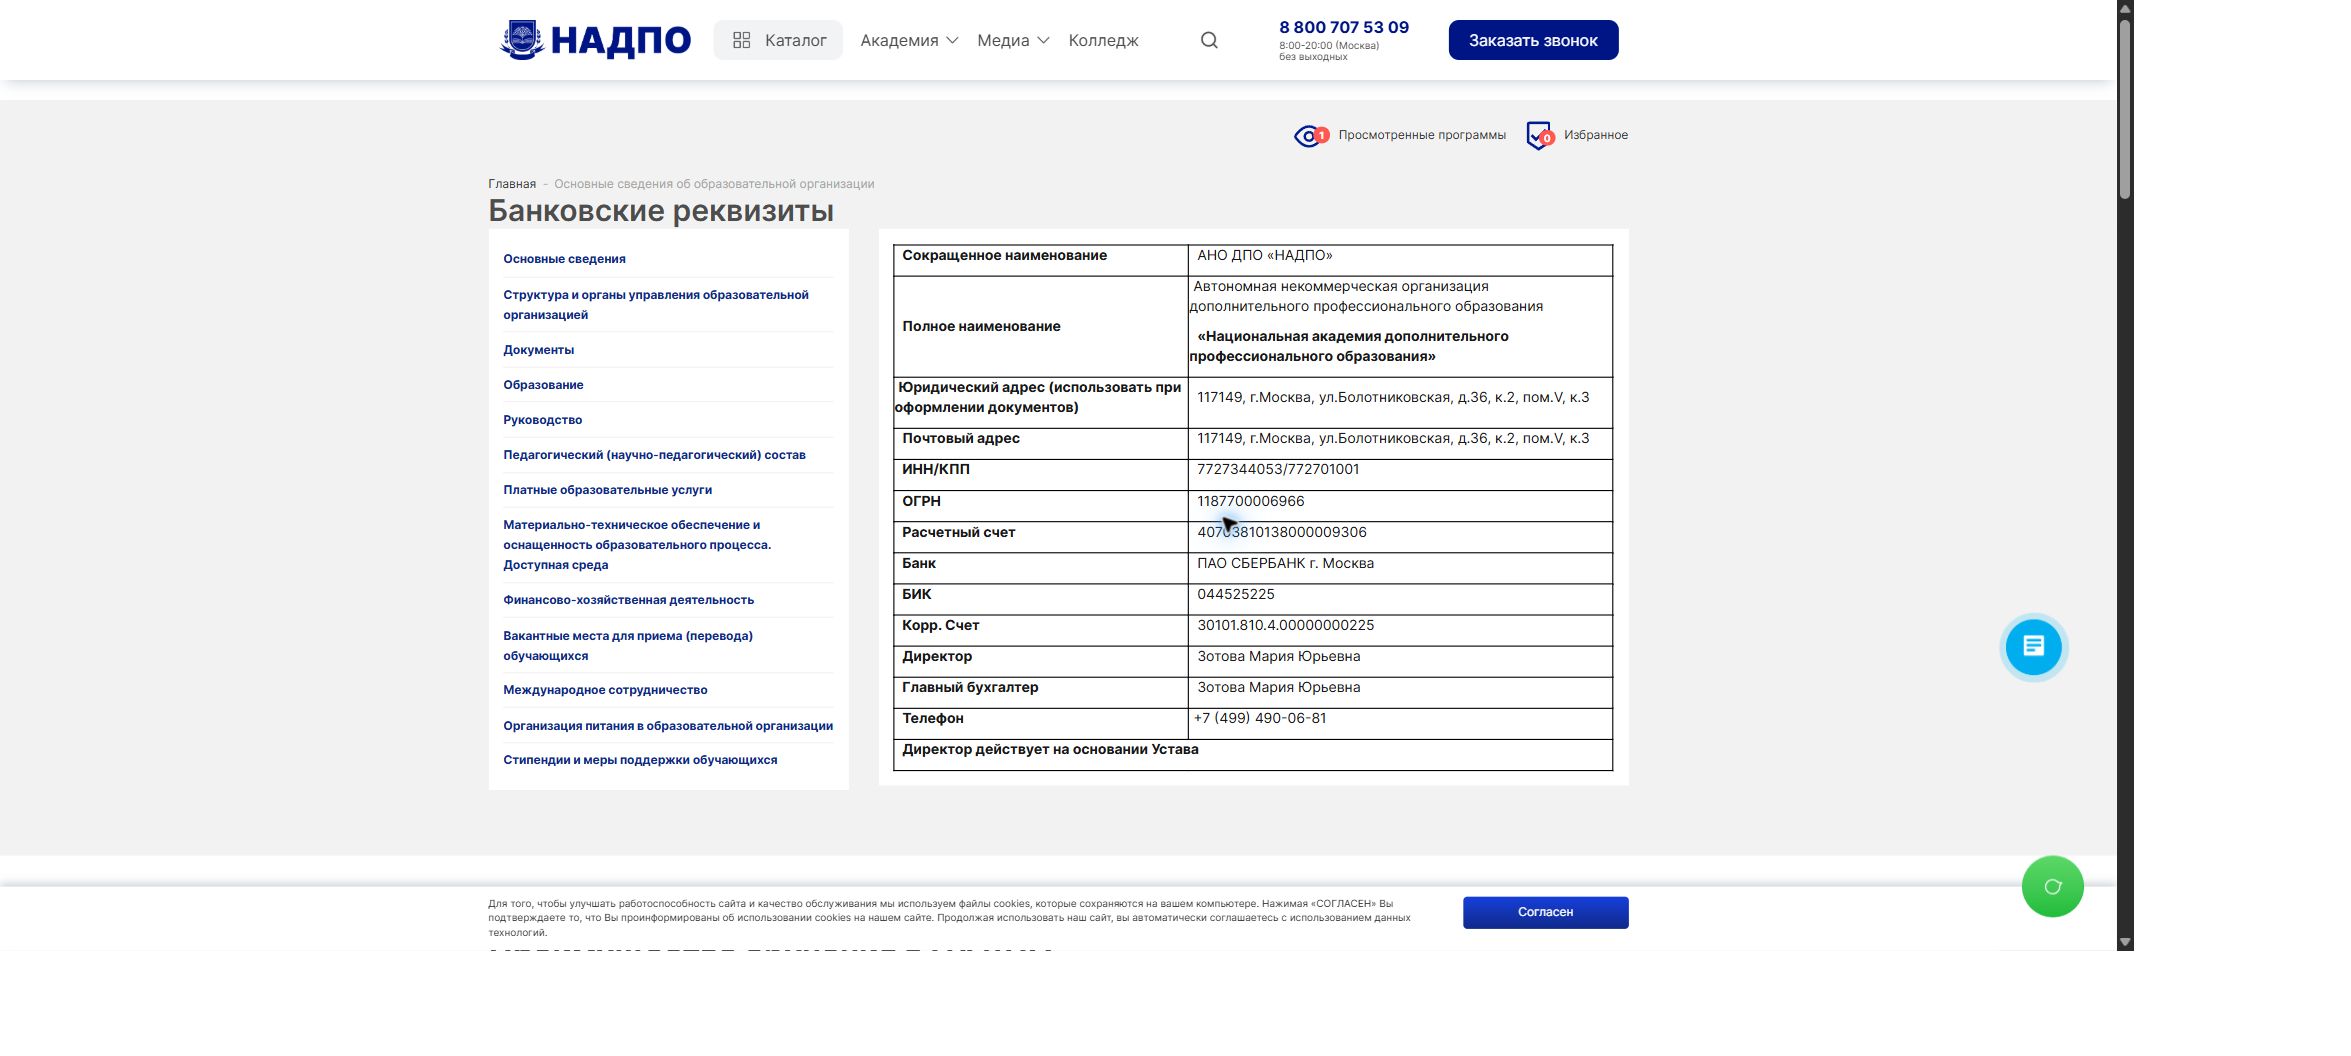Open Вакантные места для приема link
This screenshot has height=1056, width=2351.
tap(628, 646)
